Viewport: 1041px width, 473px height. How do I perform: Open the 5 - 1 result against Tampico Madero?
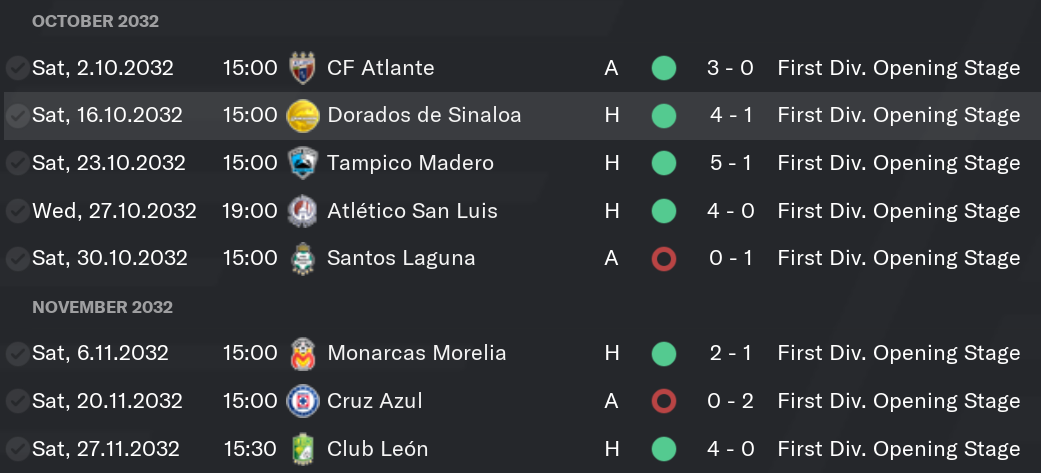point(730,163)
